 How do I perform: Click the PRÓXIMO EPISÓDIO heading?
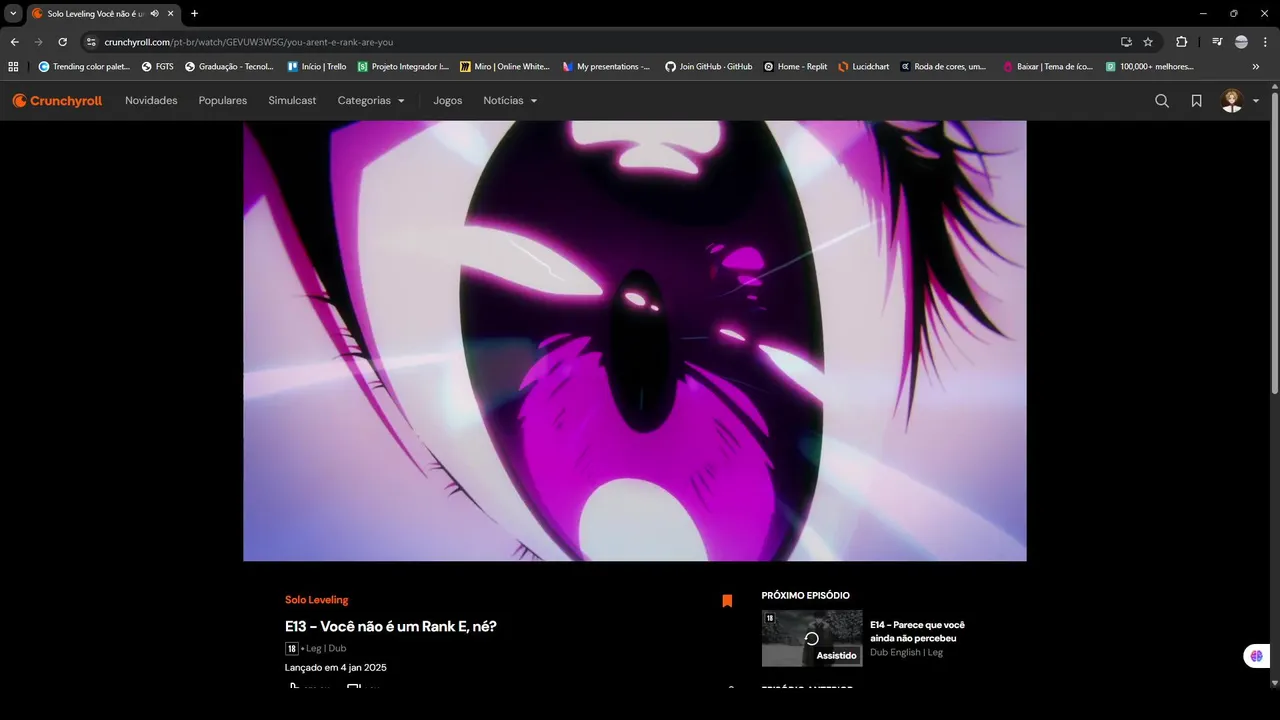[x=806, y=595]
